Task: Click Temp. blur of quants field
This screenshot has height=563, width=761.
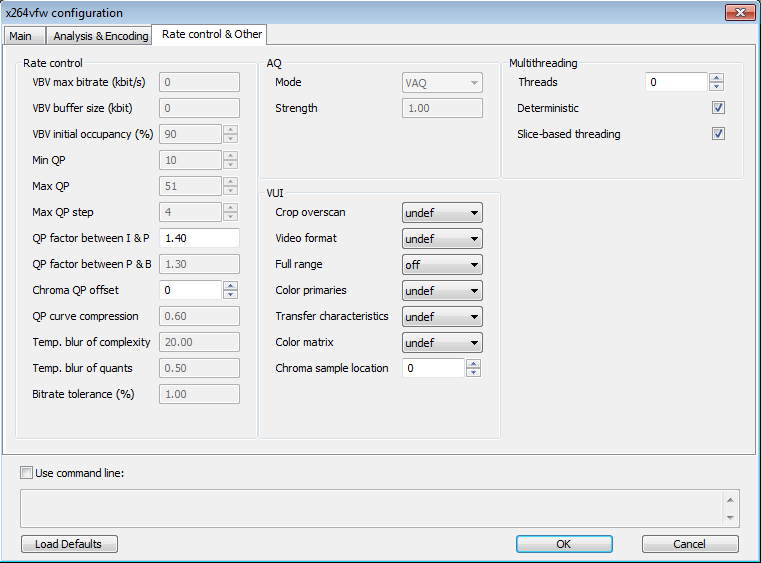Action: [x=199, y=368]
